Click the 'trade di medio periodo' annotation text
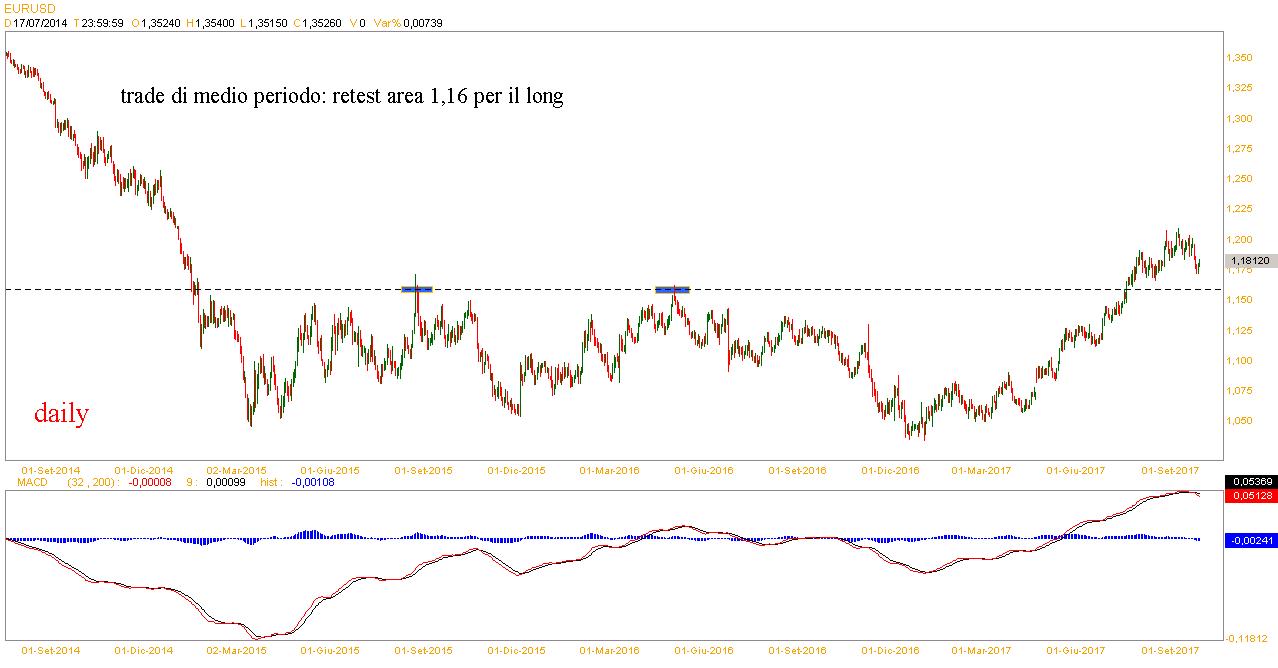The height and width of the screenshot is (668, 1278). pos(341,97)
